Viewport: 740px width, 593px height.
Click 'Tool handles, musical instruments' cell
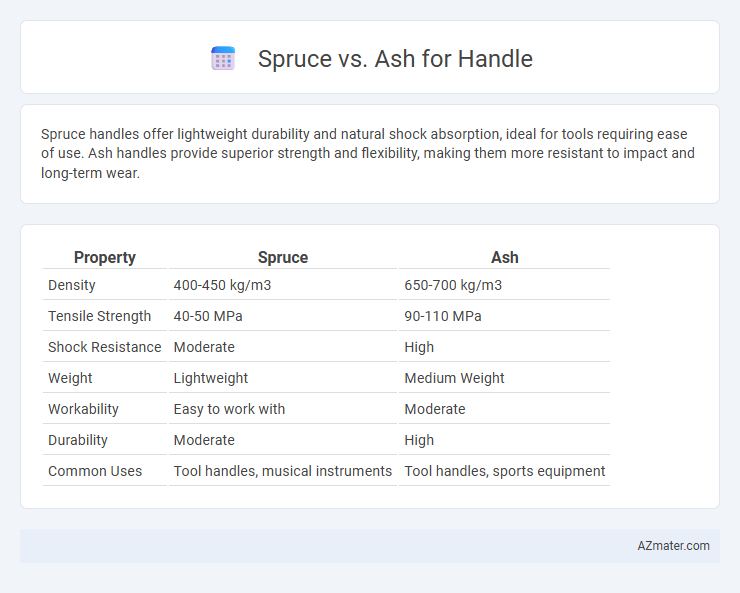tap(283, 471)
